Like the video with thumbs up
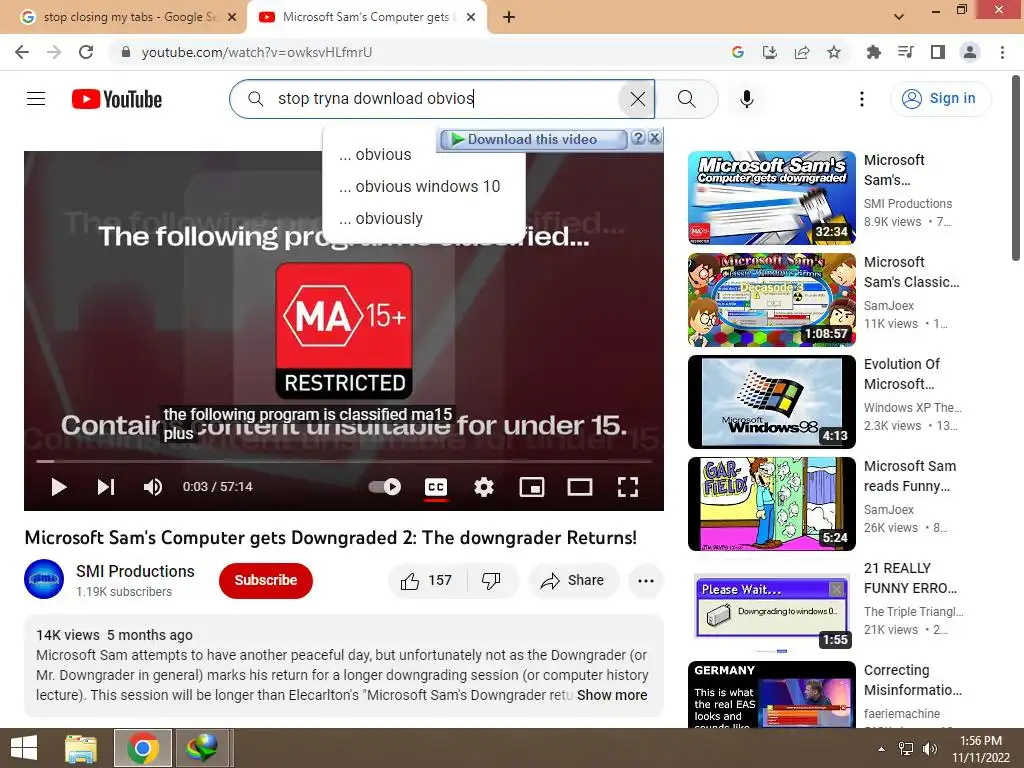1024x768 pixels. click(x=426, y=580)
